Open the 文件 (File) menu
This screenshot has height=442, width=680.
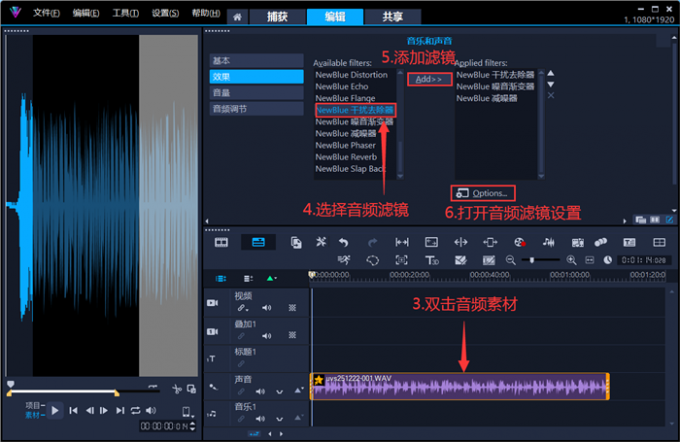click(46, 13)
